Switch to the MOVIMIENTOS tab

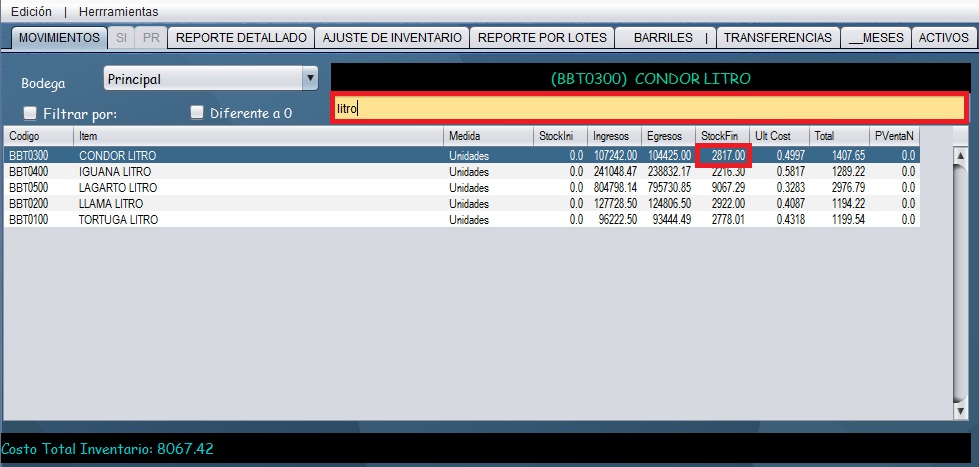coord(60,37)
